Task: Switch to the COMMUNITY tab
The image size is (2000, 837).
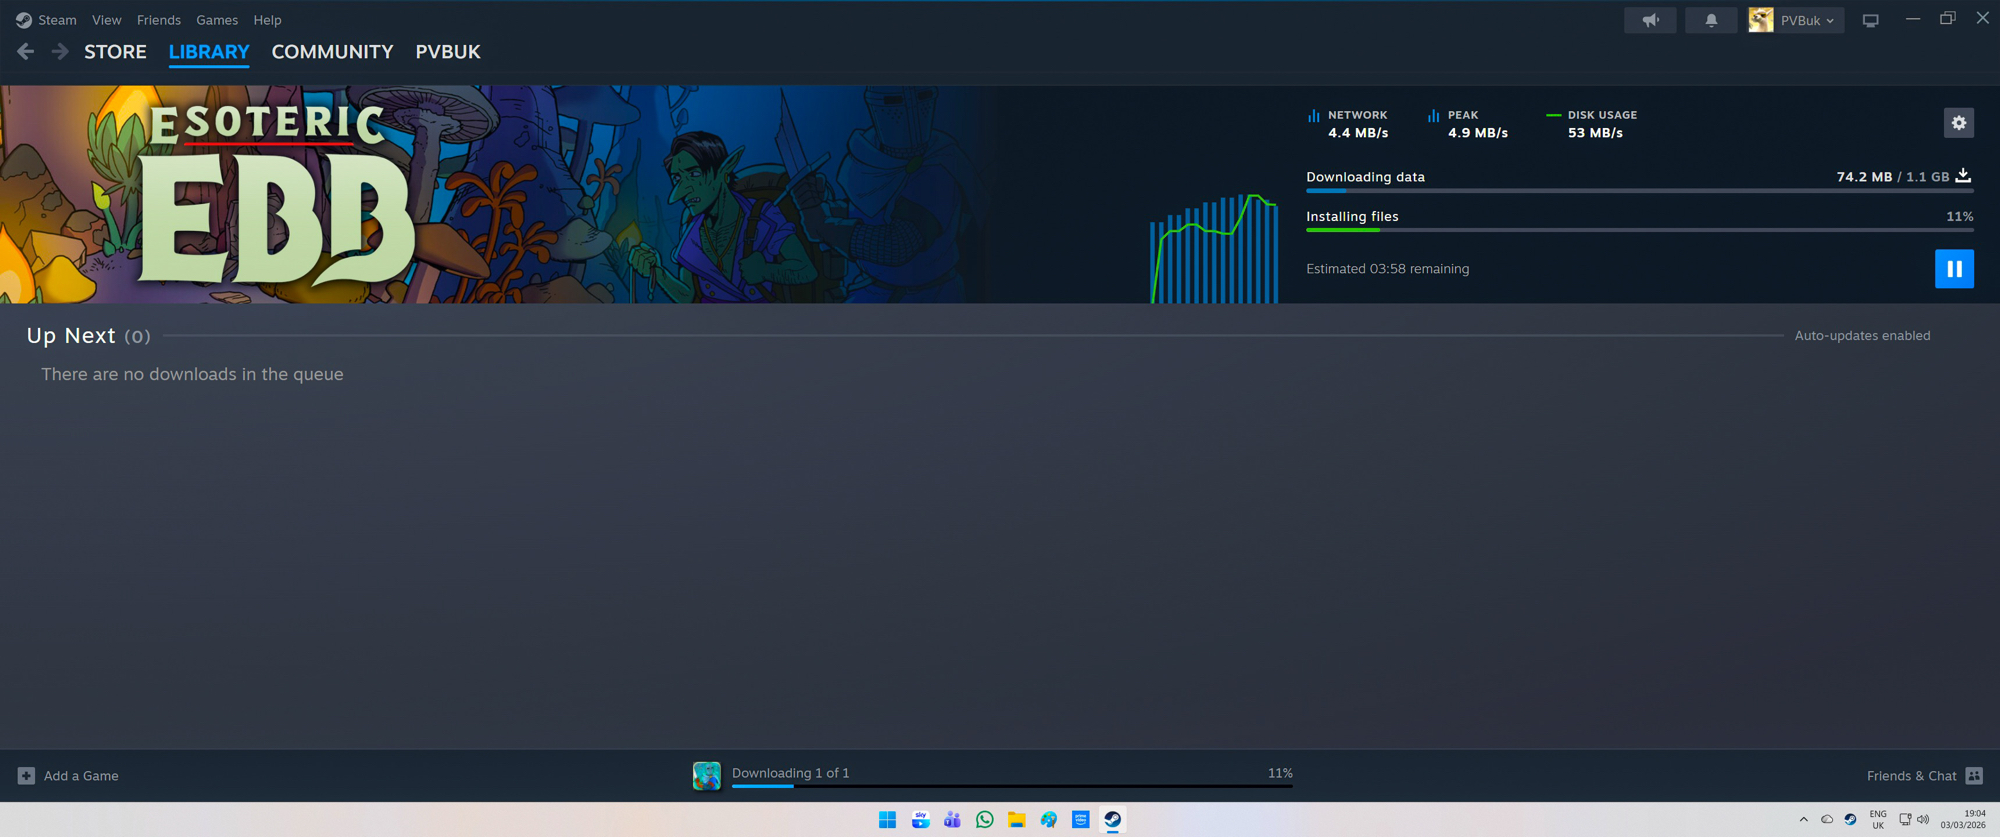Action: click(332, 52)
